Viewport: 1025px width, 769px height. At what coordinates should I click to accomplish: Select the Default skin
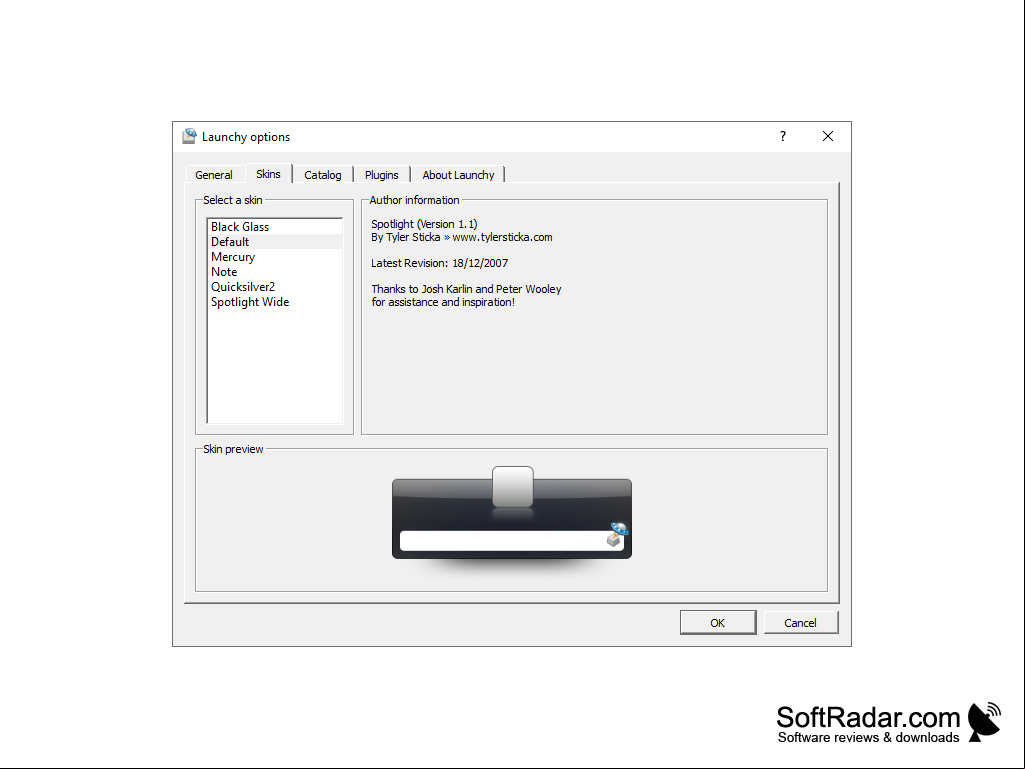[x=275, y=242]
